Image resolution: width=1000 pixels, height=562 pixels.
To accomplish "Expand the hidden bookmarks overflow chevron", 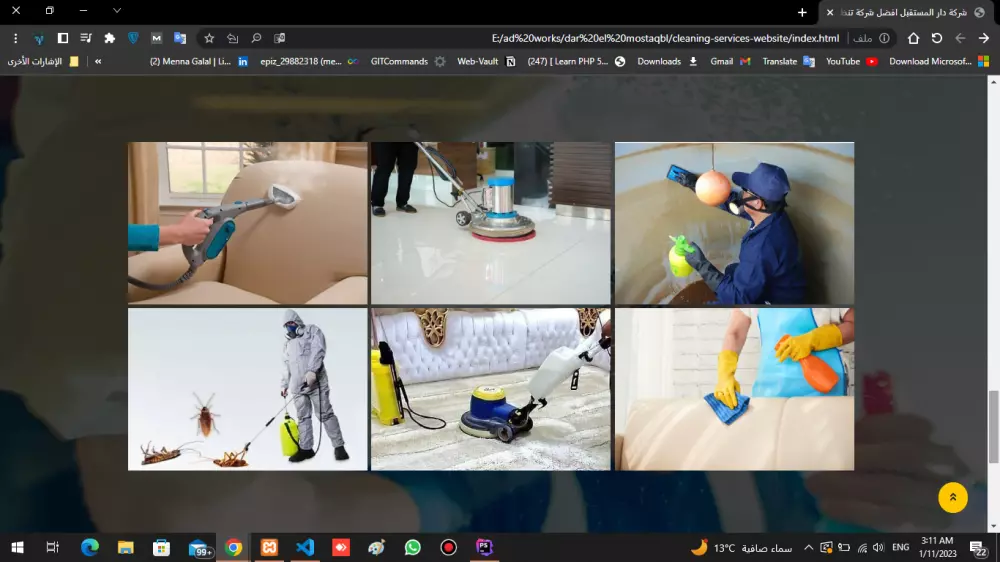I will pyautogui.click(x=98, y=61).
